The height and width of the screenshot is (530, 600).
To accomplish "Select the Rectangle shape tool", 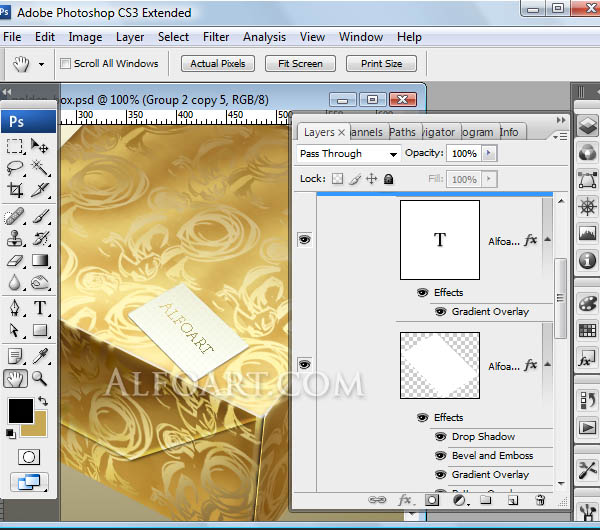I will 40,330.
